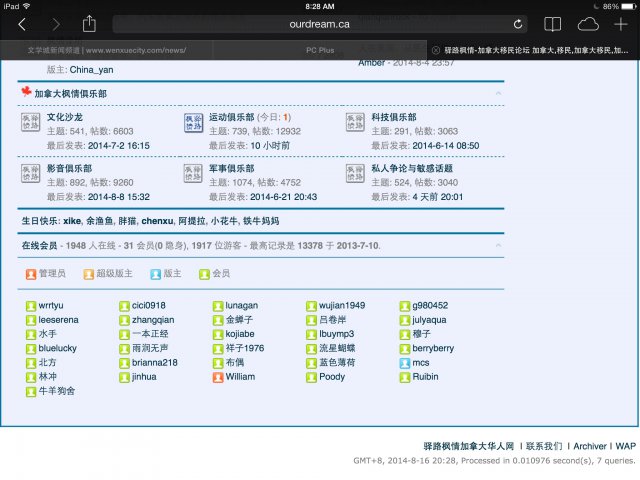Open a new tab with the plus icon
This screenshot has height=480, width=640.
[x=620, y=24]
